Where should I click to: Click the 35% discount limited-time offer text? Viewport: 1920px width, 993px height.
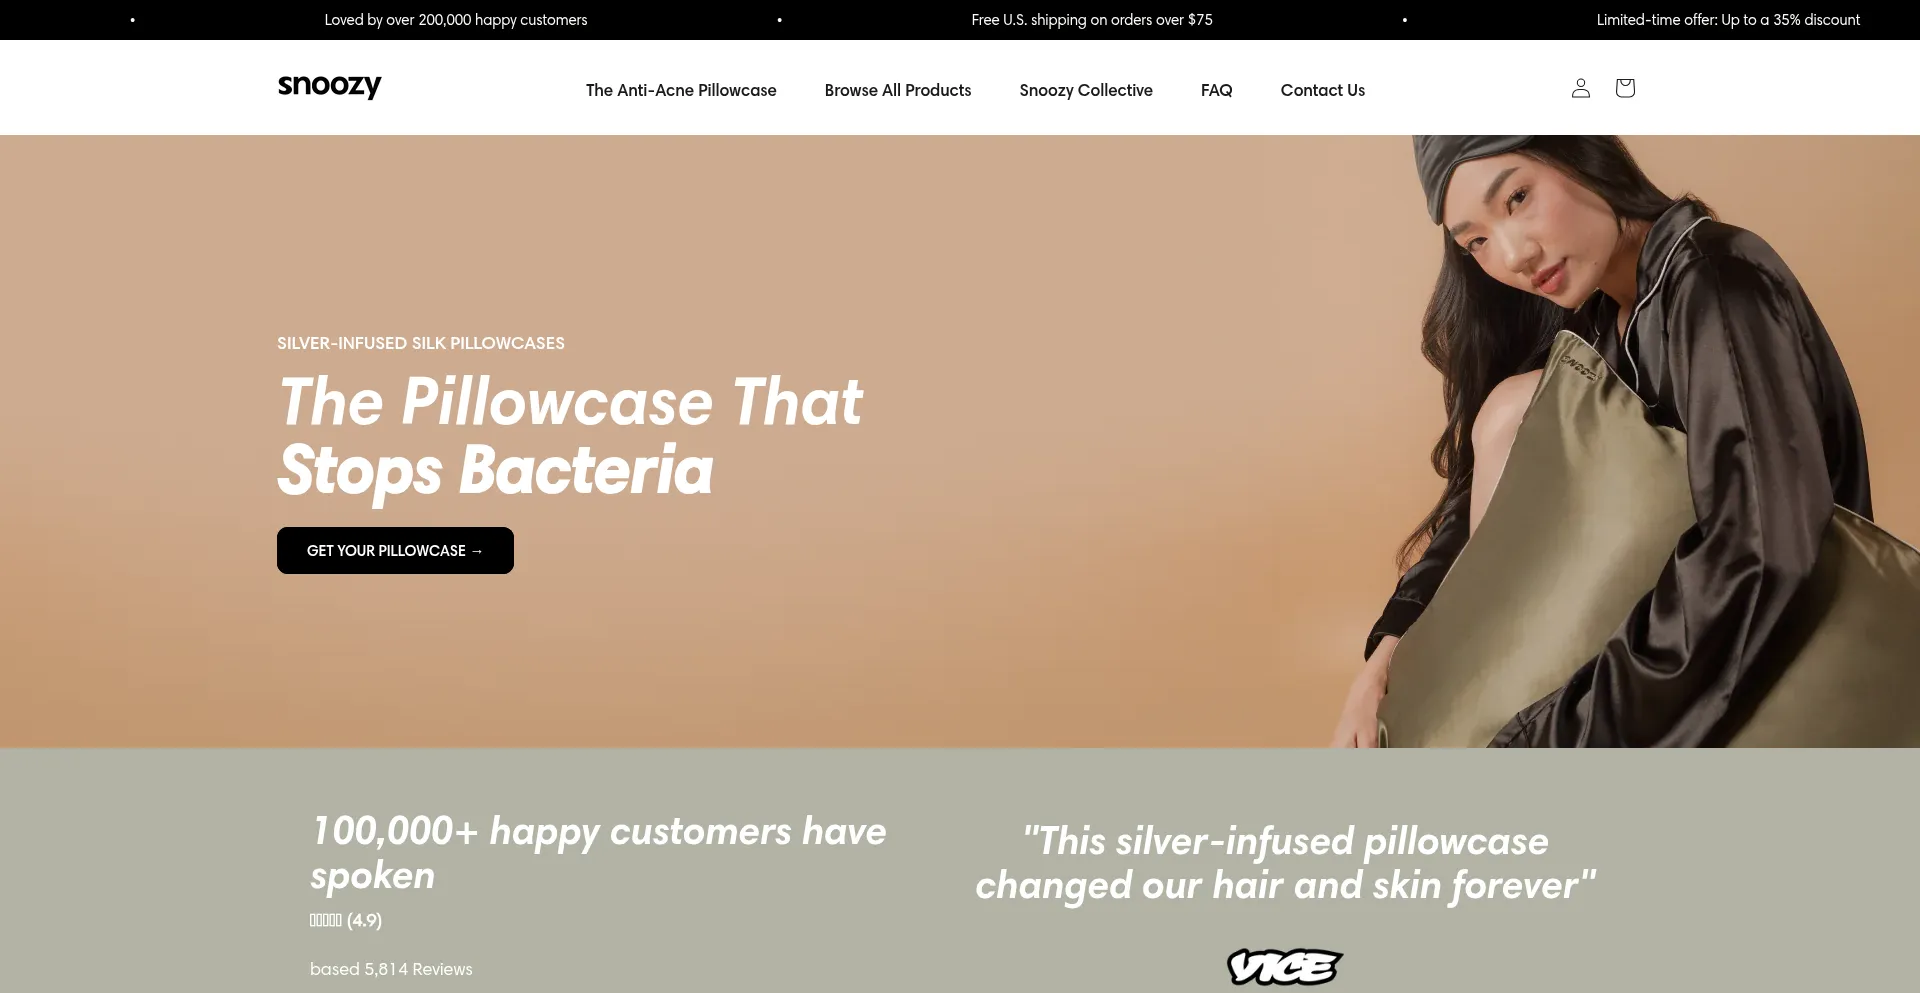1728,20
